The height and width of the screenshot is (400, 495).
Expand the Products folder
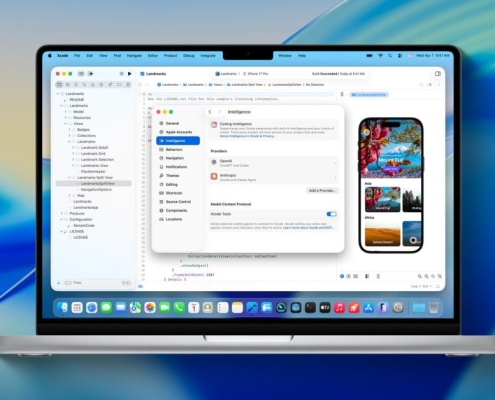tap(62, 213)
